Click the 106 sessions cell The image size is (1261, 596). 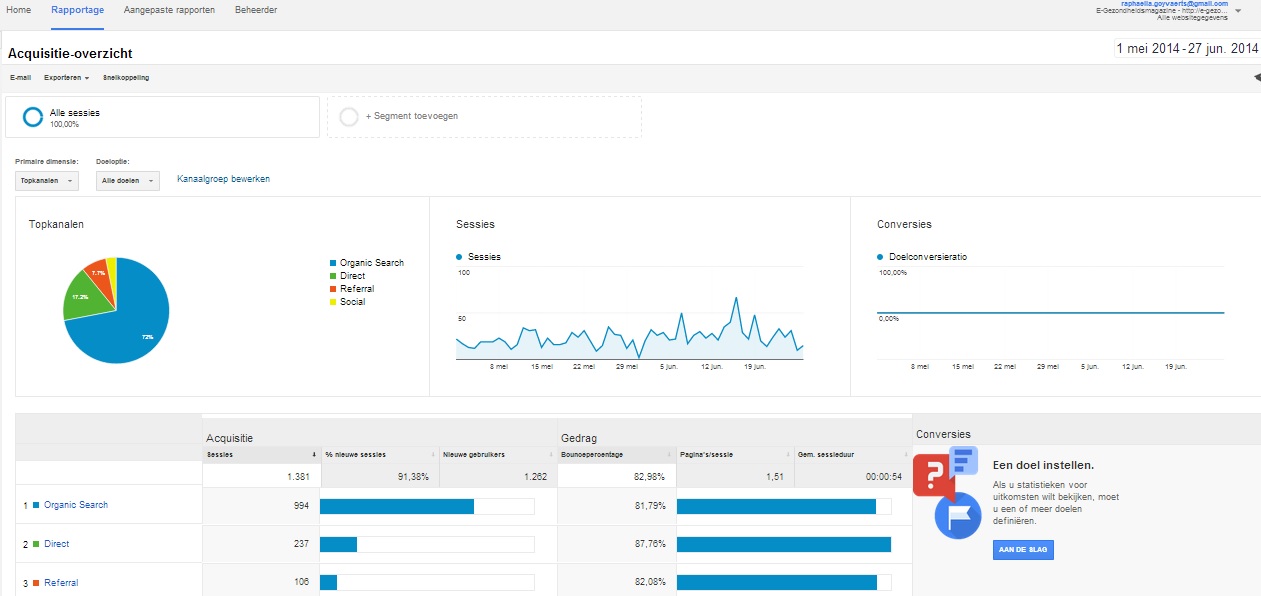point(300,583)
